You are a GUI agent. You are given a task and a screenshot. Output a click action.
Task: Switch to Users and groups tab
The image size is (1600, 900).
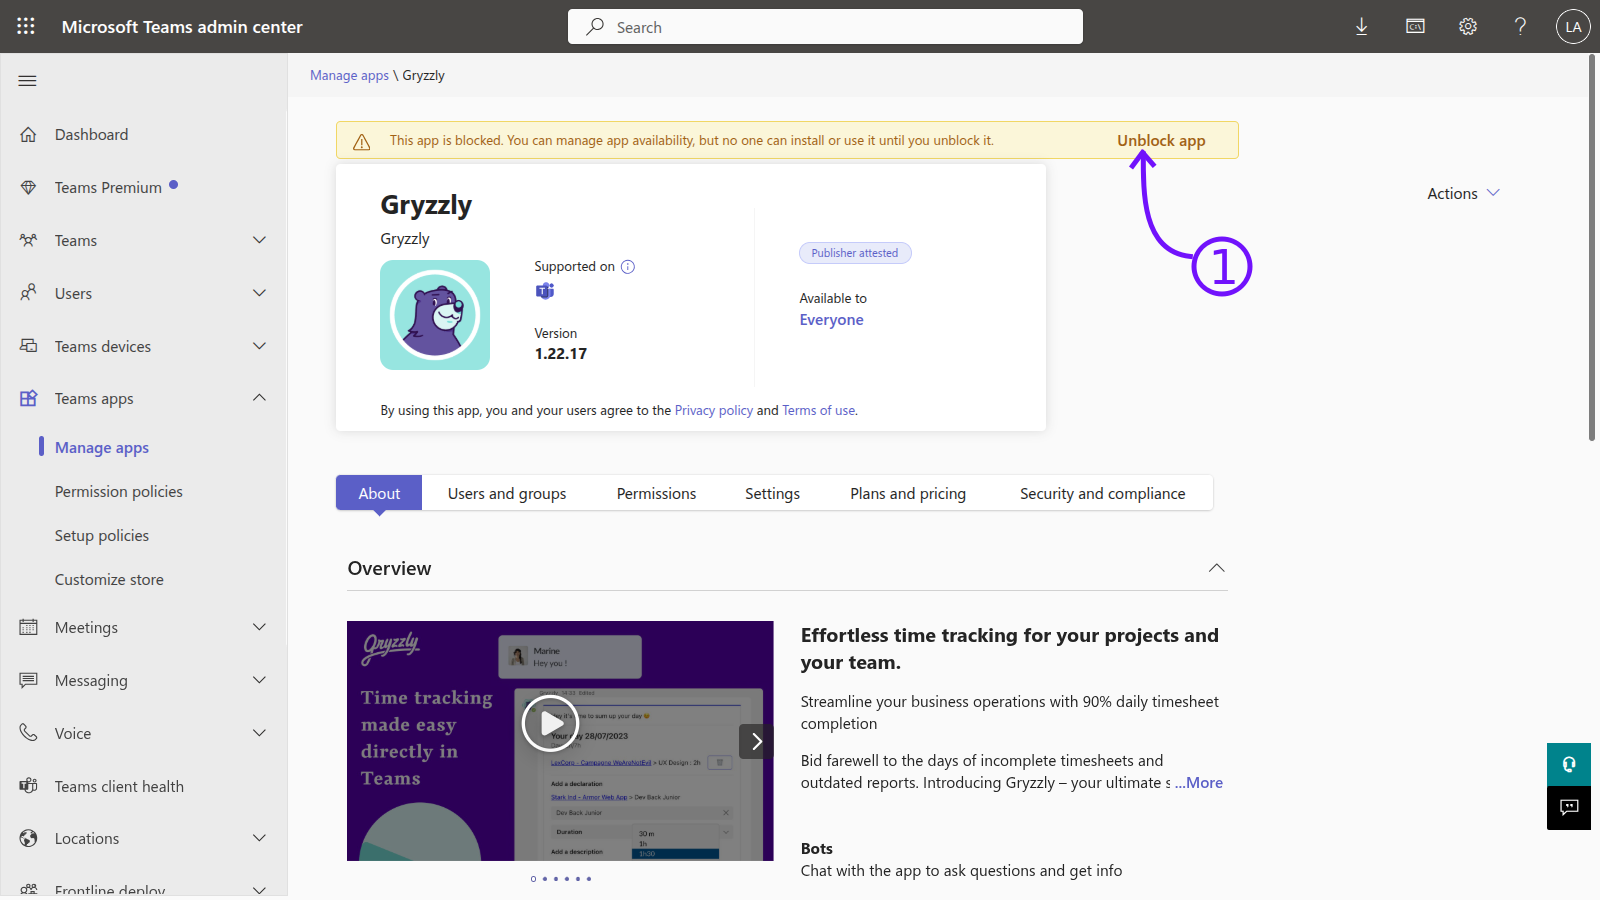[x=507, y=493]
